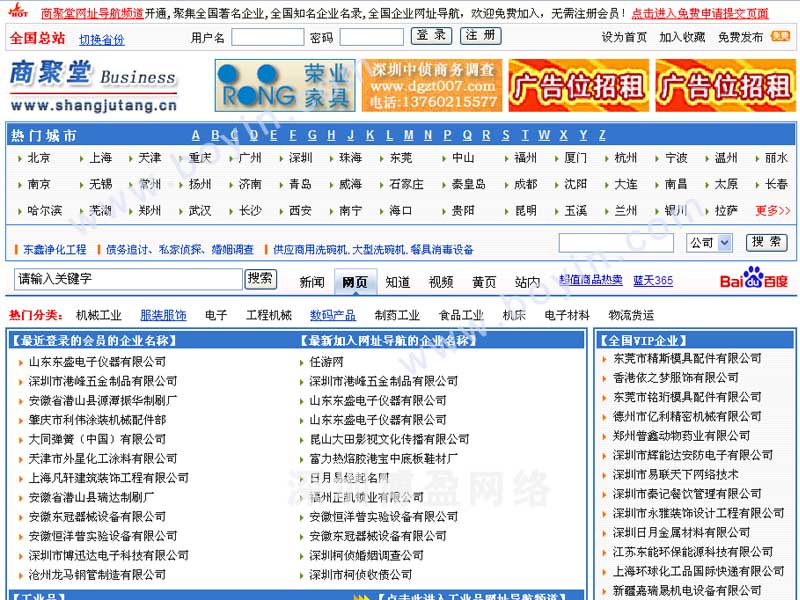Open the 上海 city link
The width and height of the screenshot is (800, 600).
tap(101, 158)
